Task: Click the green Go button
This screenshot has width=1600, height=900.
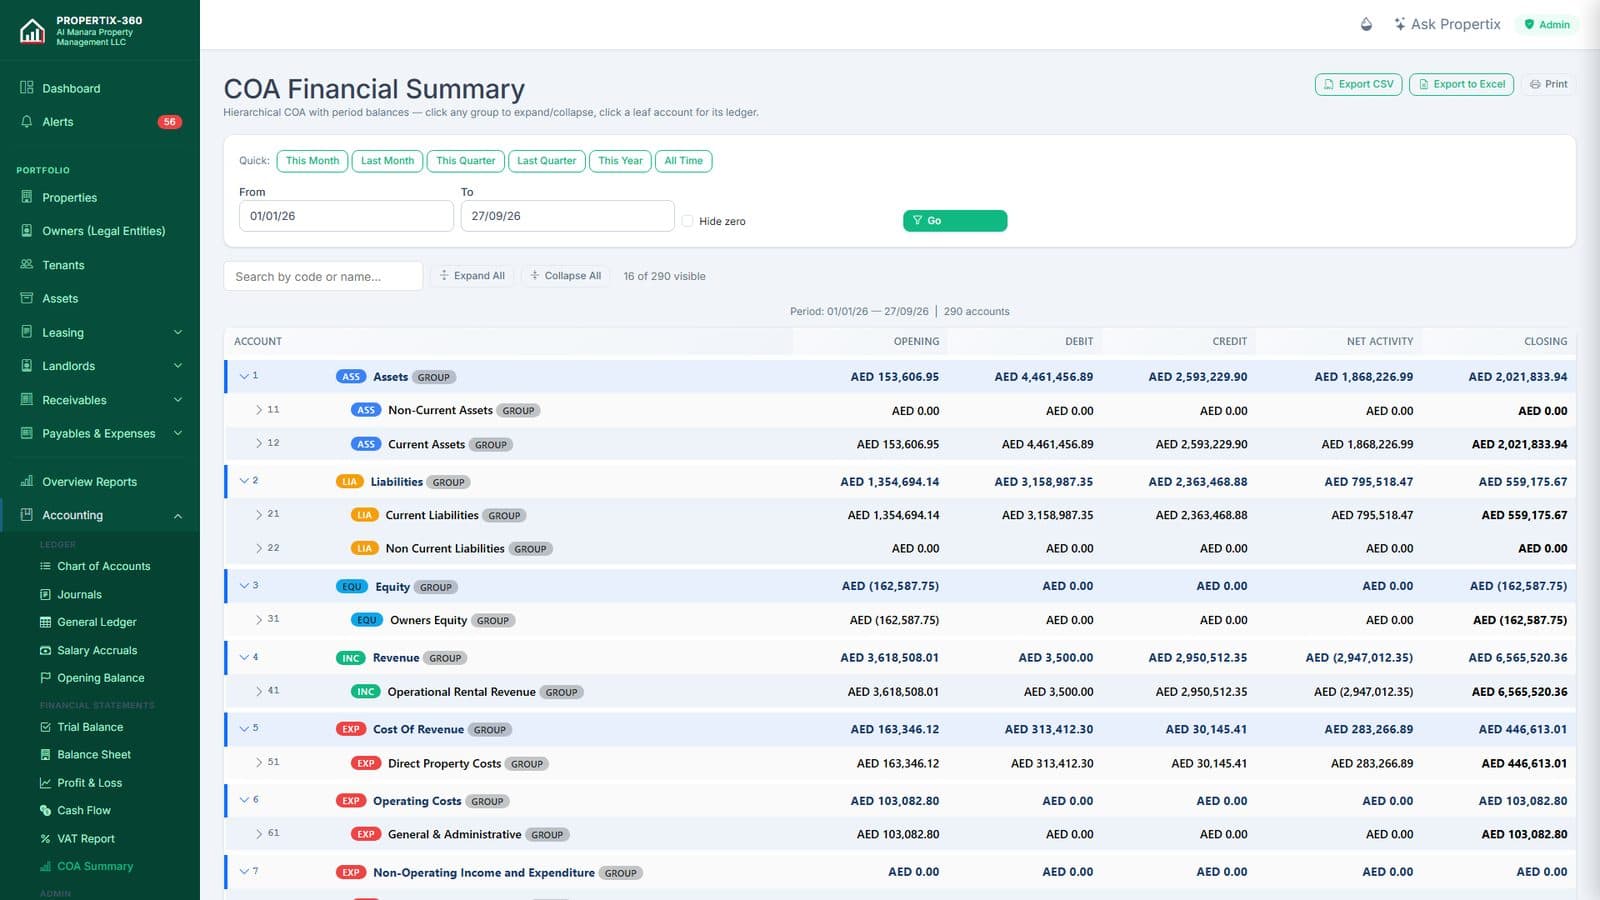Action: click(x=955, y=221)
